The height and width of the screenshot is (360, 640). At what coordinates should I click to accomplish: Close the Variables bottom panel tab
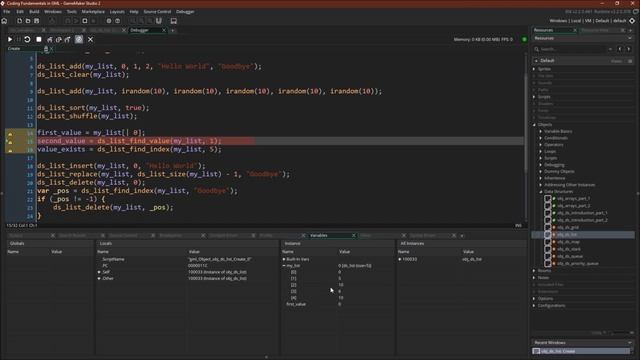coord(354,236)
